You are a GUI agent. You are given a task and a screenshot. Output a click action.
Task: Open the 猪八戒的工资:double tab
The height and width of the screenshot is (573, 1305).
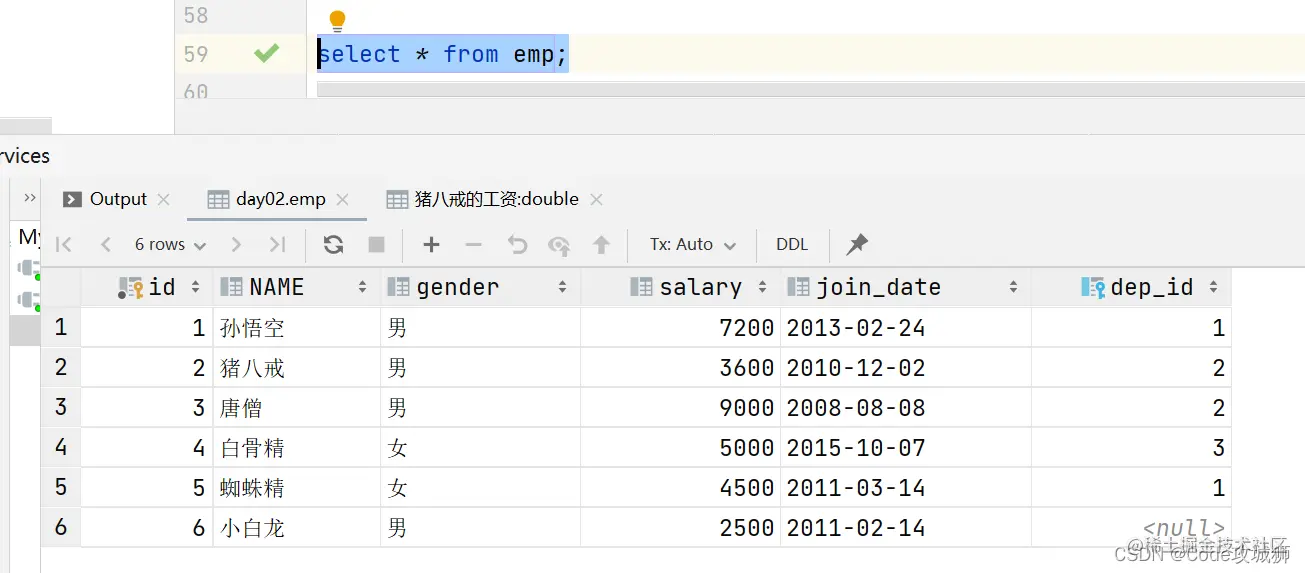(x=496, y=199)
